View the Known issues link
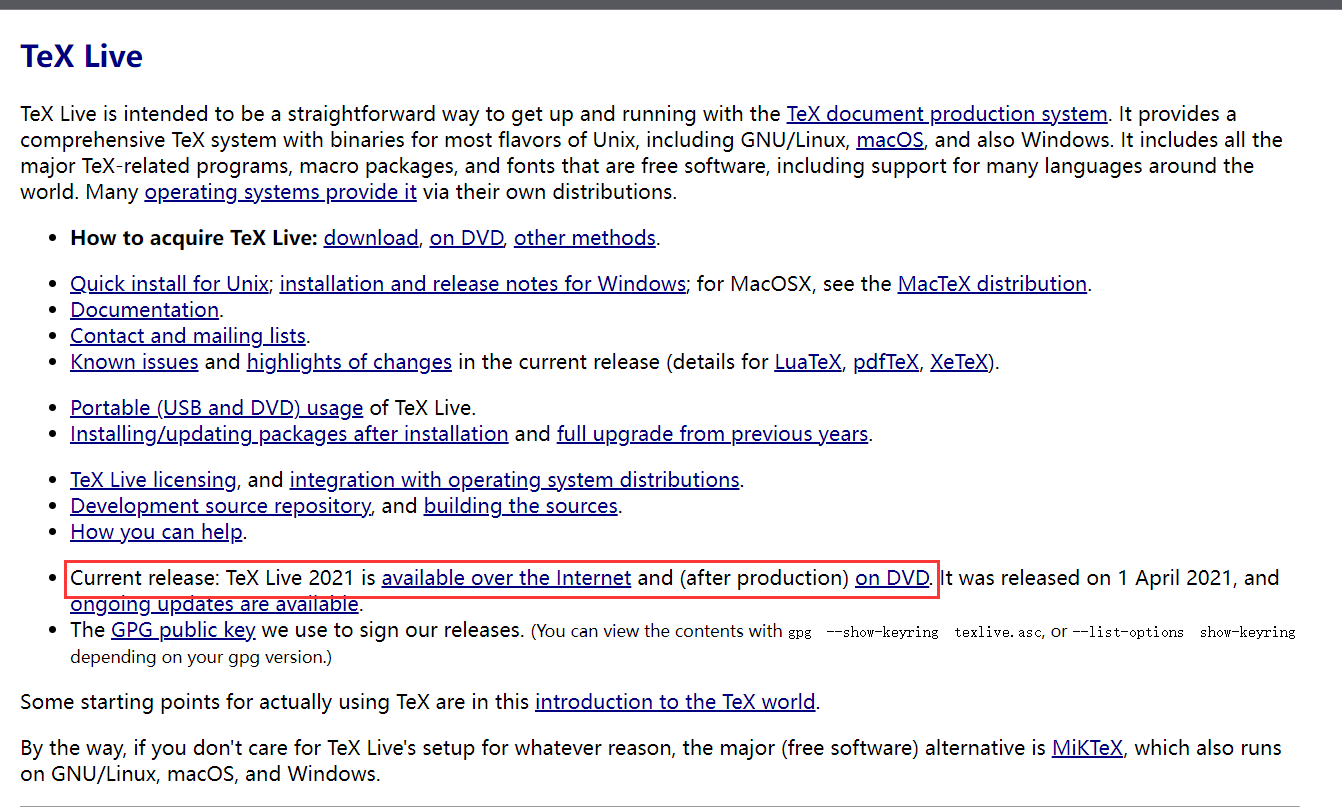Viewport: 1342px width, 807px height. pyautogui.click(x=134, y=362)
